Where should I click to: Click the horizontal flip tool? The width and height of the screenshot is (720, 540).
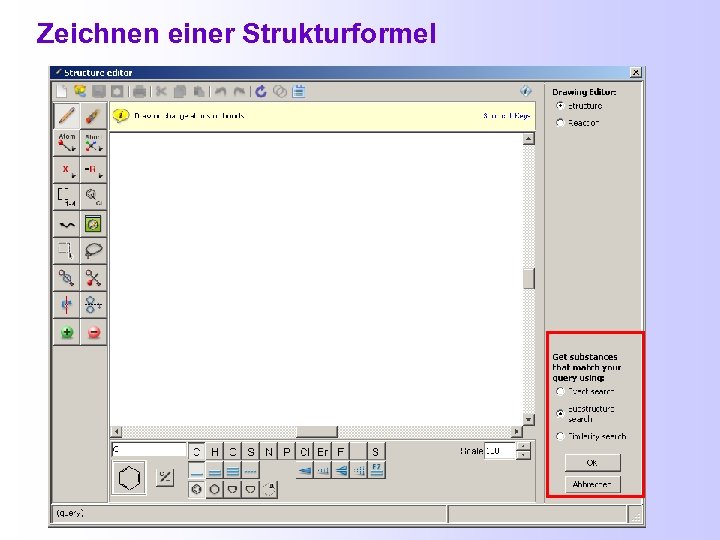(67, 305)
